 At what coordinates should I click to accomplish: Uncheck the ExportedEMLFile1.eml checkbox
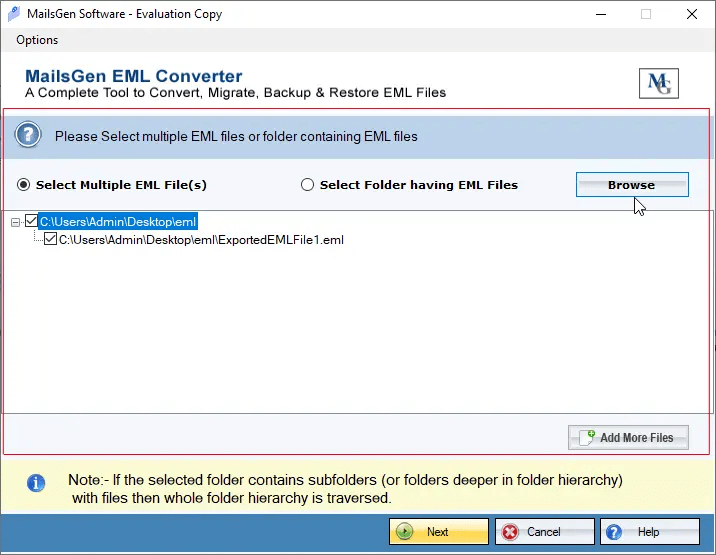coord(51,240)
